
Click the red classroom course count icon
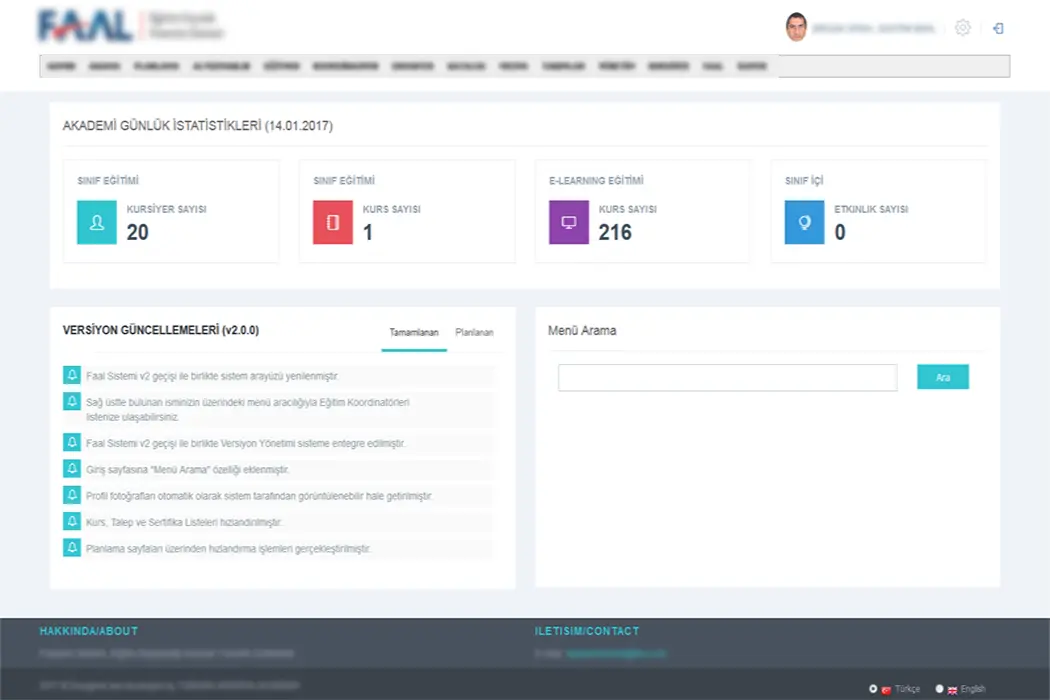[333, 223]
